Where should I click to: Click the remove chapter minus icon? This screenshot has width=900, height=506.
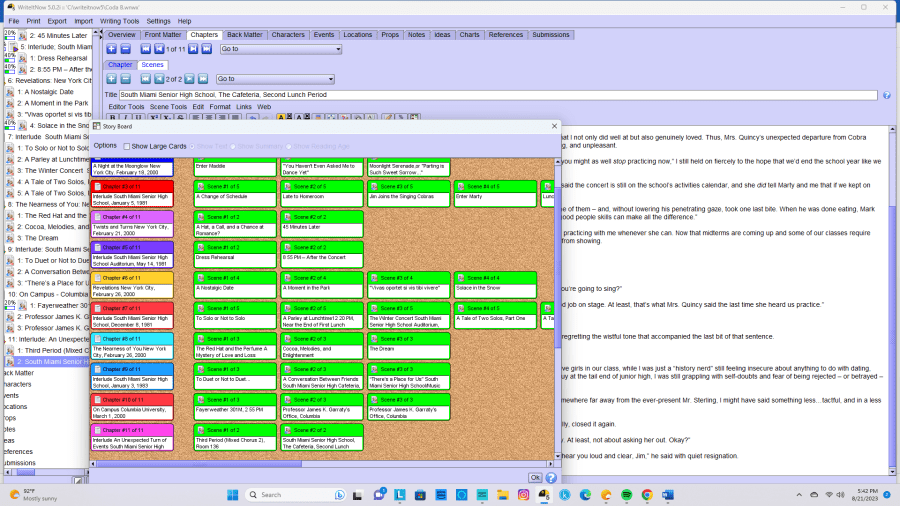coord(126,49)
